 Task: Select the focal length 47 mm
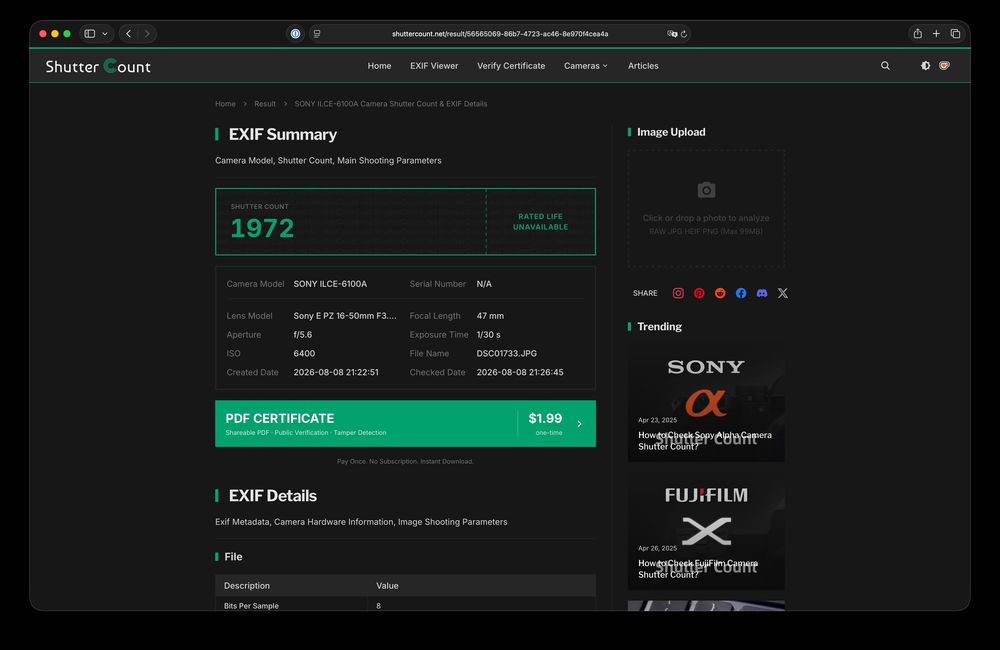tap(490, 316)
